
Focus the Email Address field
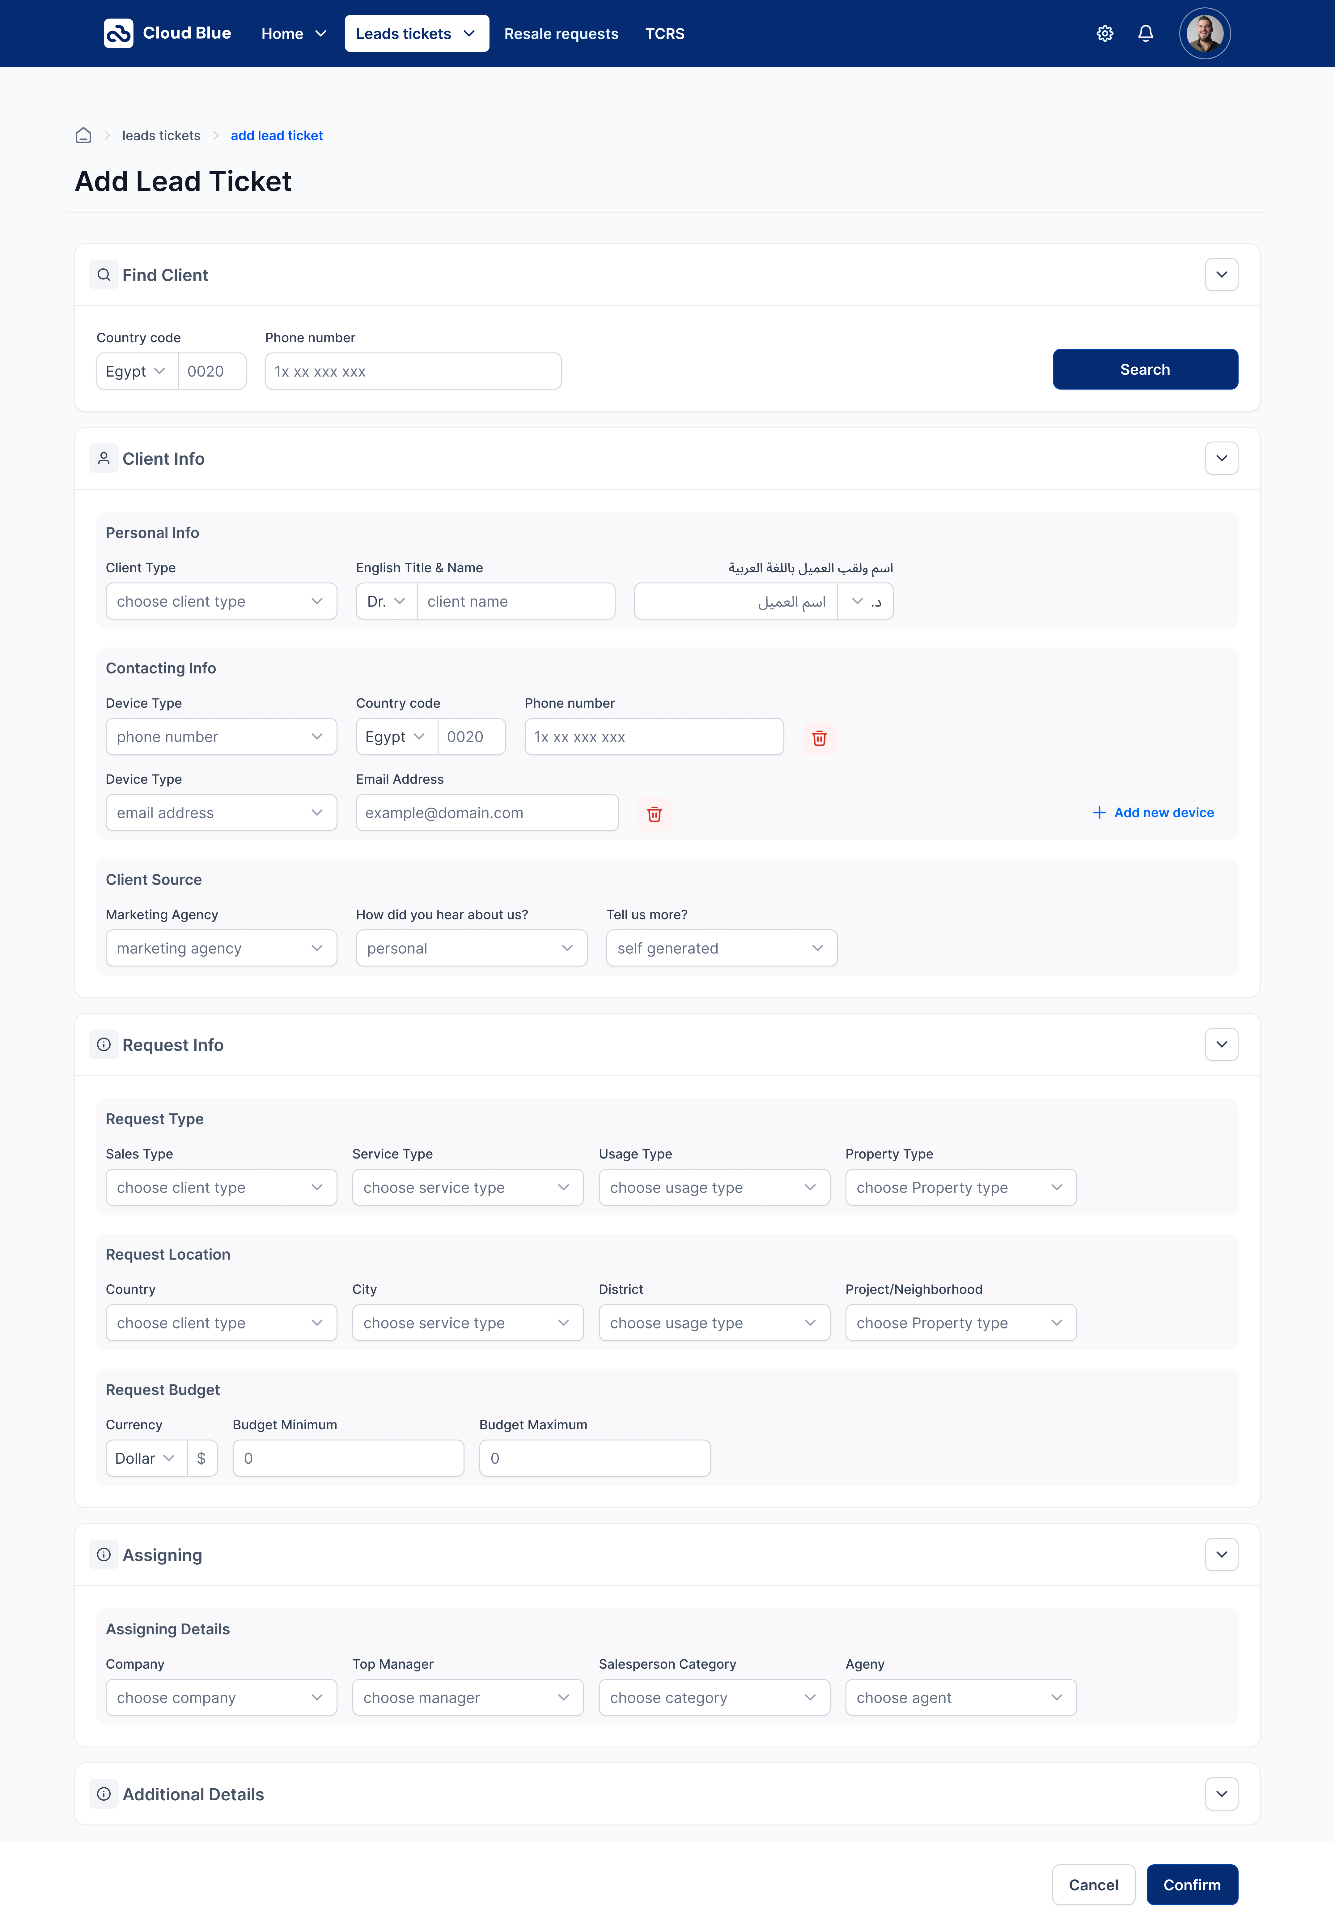click(487, 813)
